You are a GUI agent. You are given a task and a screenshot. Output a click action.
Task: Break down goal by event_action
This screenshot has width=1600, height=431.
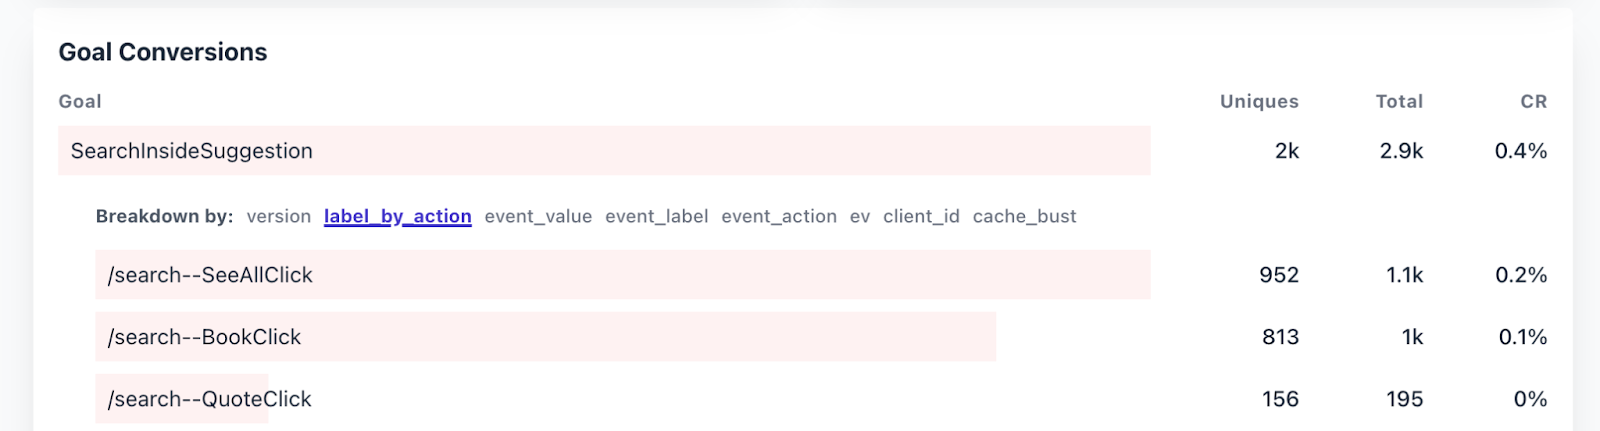tap(779, 216)
